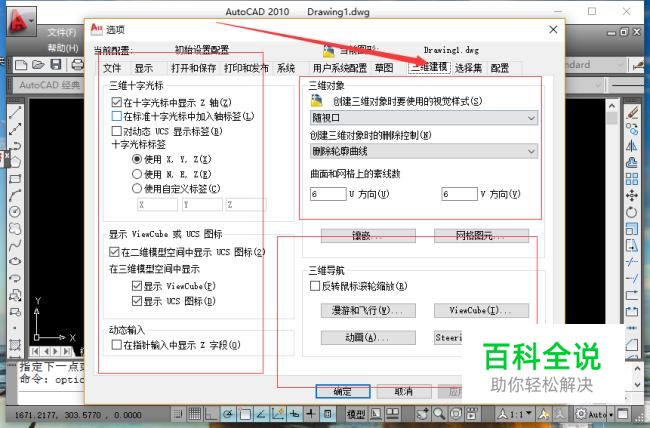This screenshot has width=650, height=428.
Task: Toggle 在二维模型空间中显示 UCS 图标 checkbox
Action: click(x=114, y=252)
